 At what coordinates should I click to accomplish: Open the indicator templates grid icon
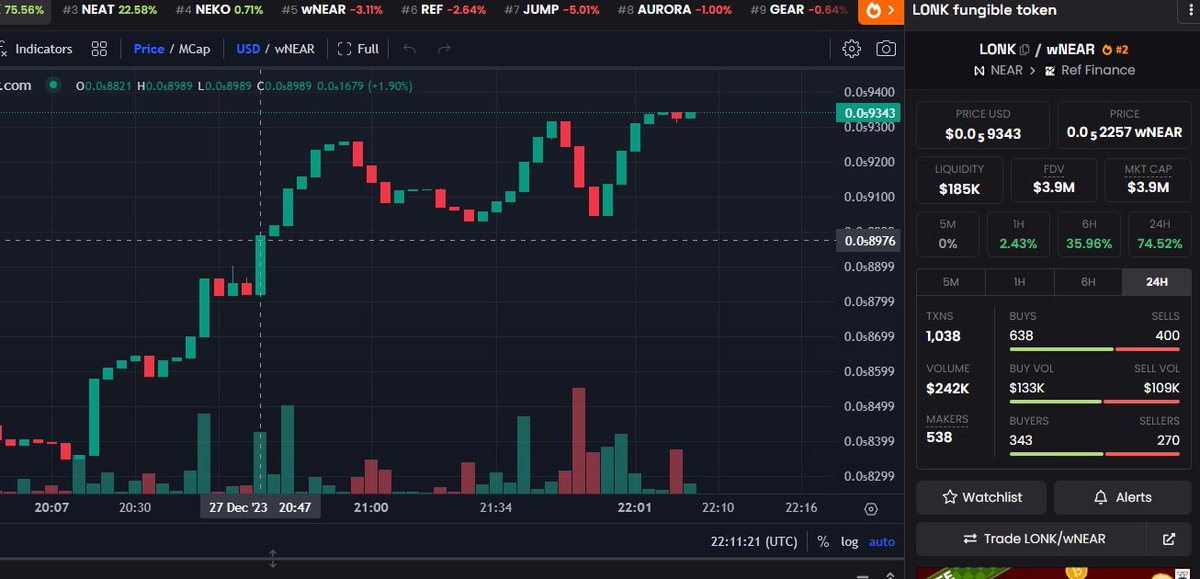(99, 48)
